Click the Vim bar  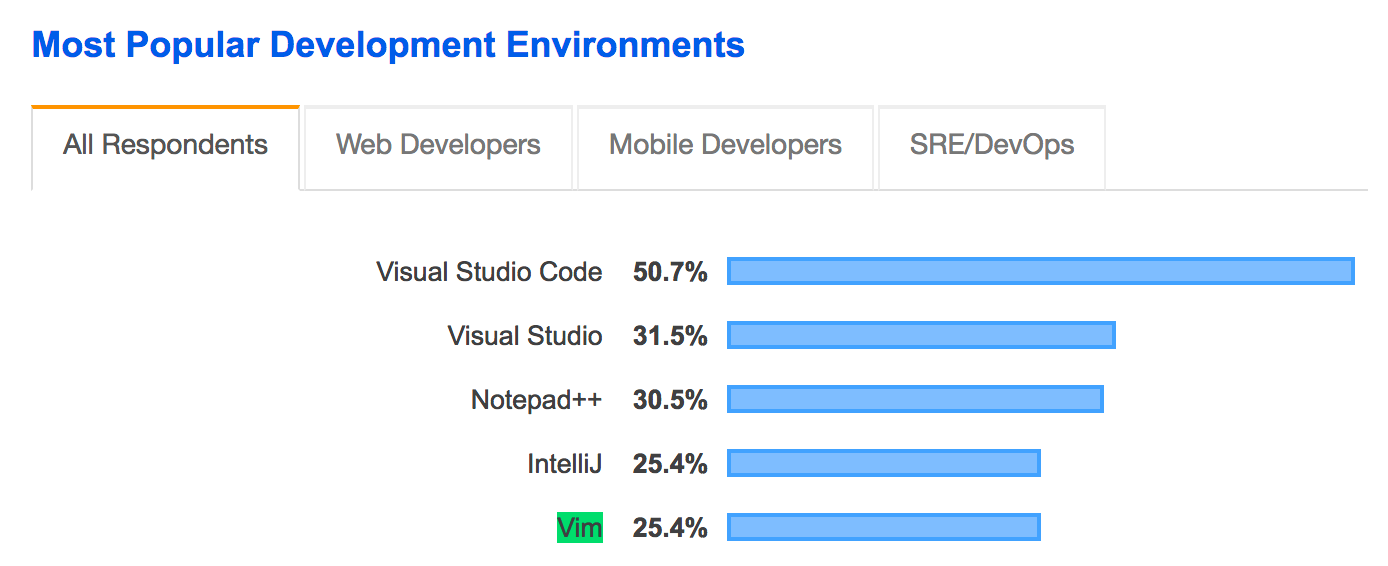[884, 527]
